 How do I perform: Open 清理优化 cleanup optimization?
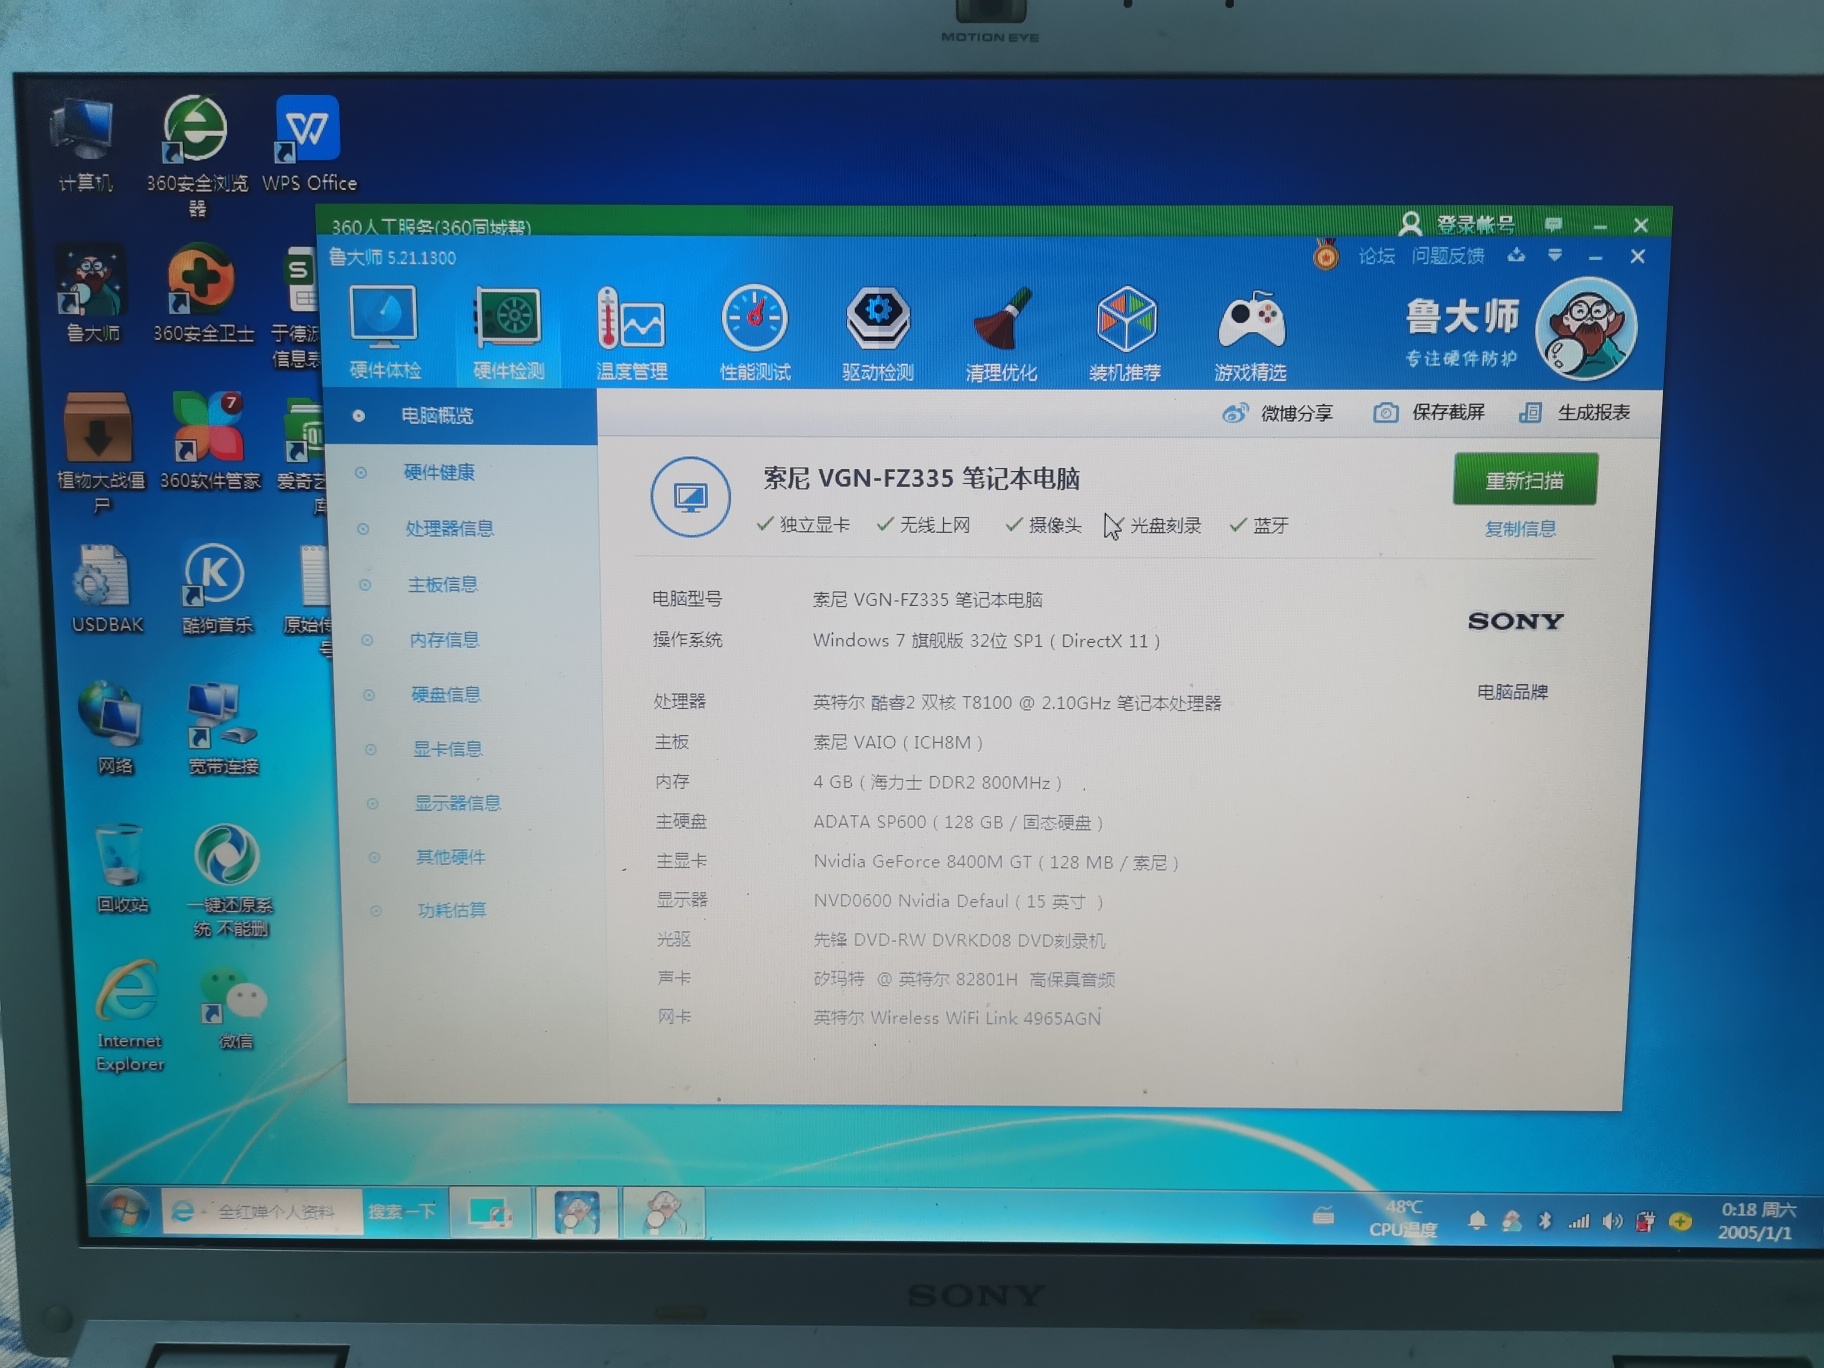[x=1001, y=333]
